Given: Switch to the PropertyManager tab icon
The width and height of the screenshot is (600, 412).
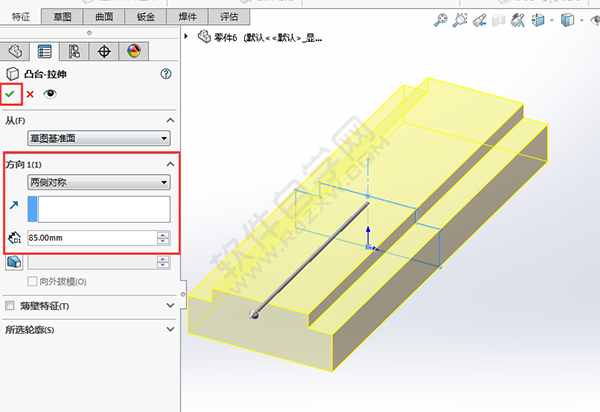Looking at the screenshot, I should 45,51.
